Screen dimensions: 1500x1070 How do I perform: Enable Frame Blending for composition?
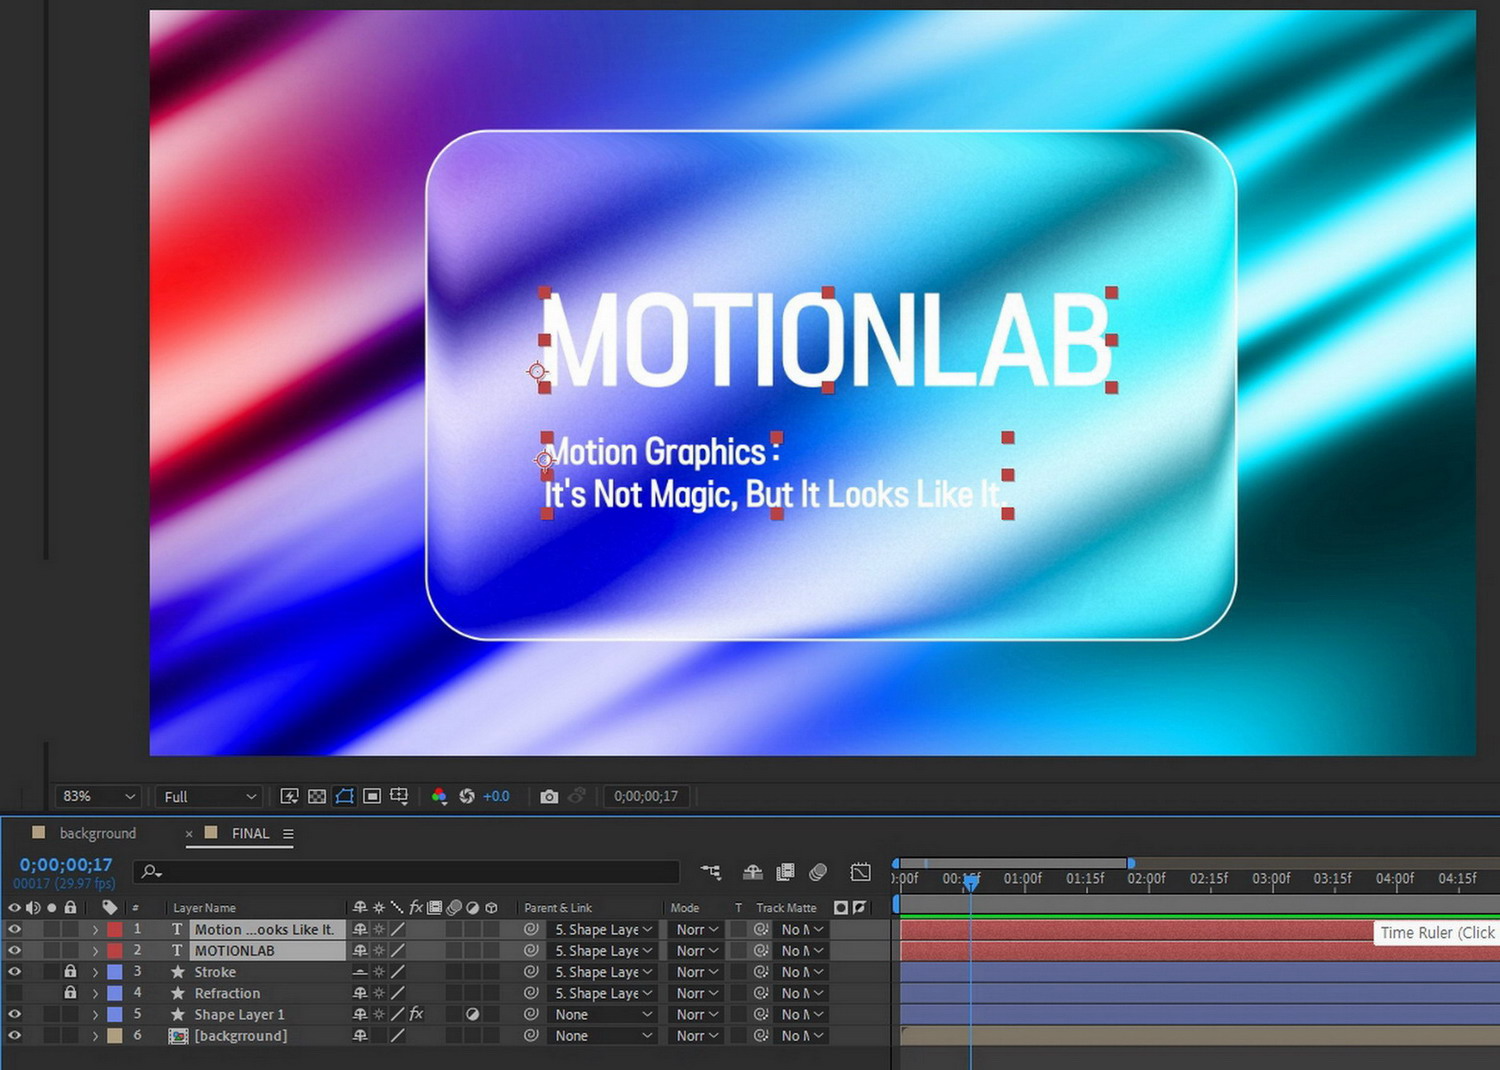pyautogui.click(x=786, y=872)
